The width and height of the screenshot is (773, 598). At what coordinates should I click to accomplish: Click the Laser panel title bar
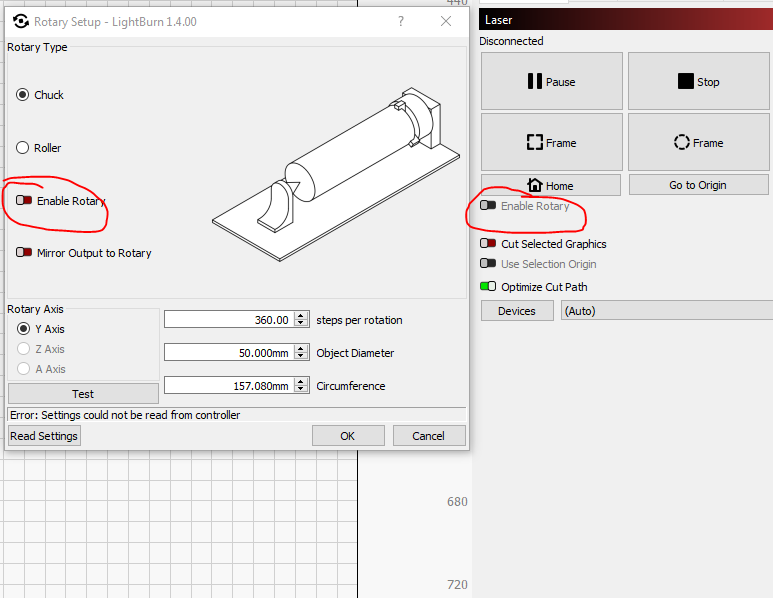(x=626, y=20)
